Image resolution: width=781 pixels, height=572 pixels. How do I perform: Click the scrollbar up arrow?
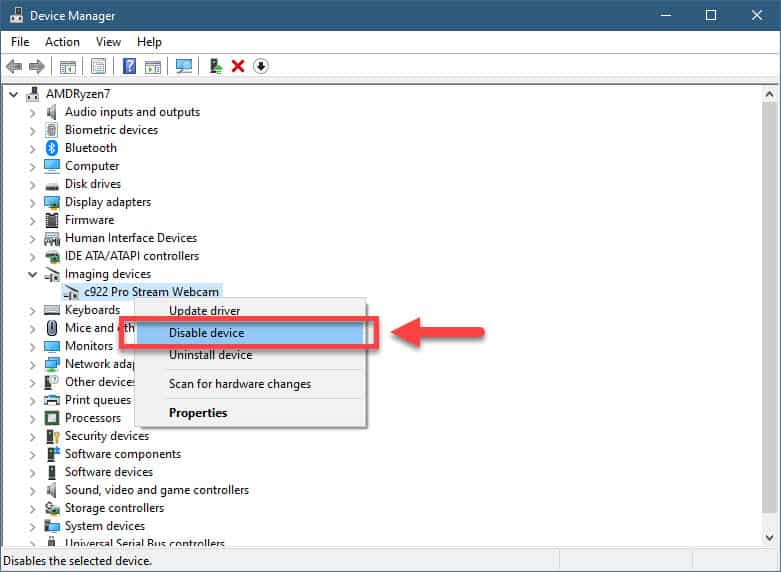click(x=770, y=94)
